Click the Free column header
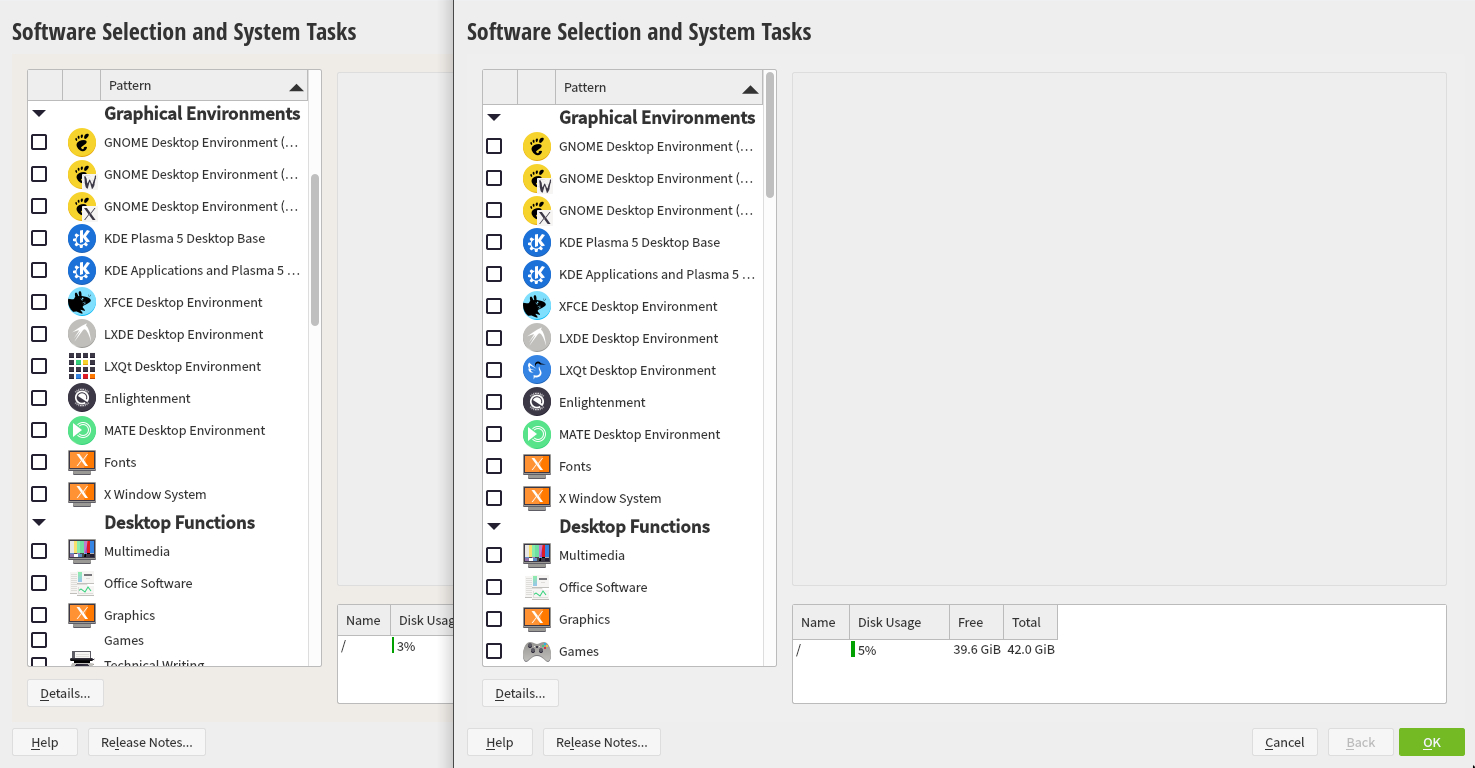1475x768 pixels. [x=970, y=622]
